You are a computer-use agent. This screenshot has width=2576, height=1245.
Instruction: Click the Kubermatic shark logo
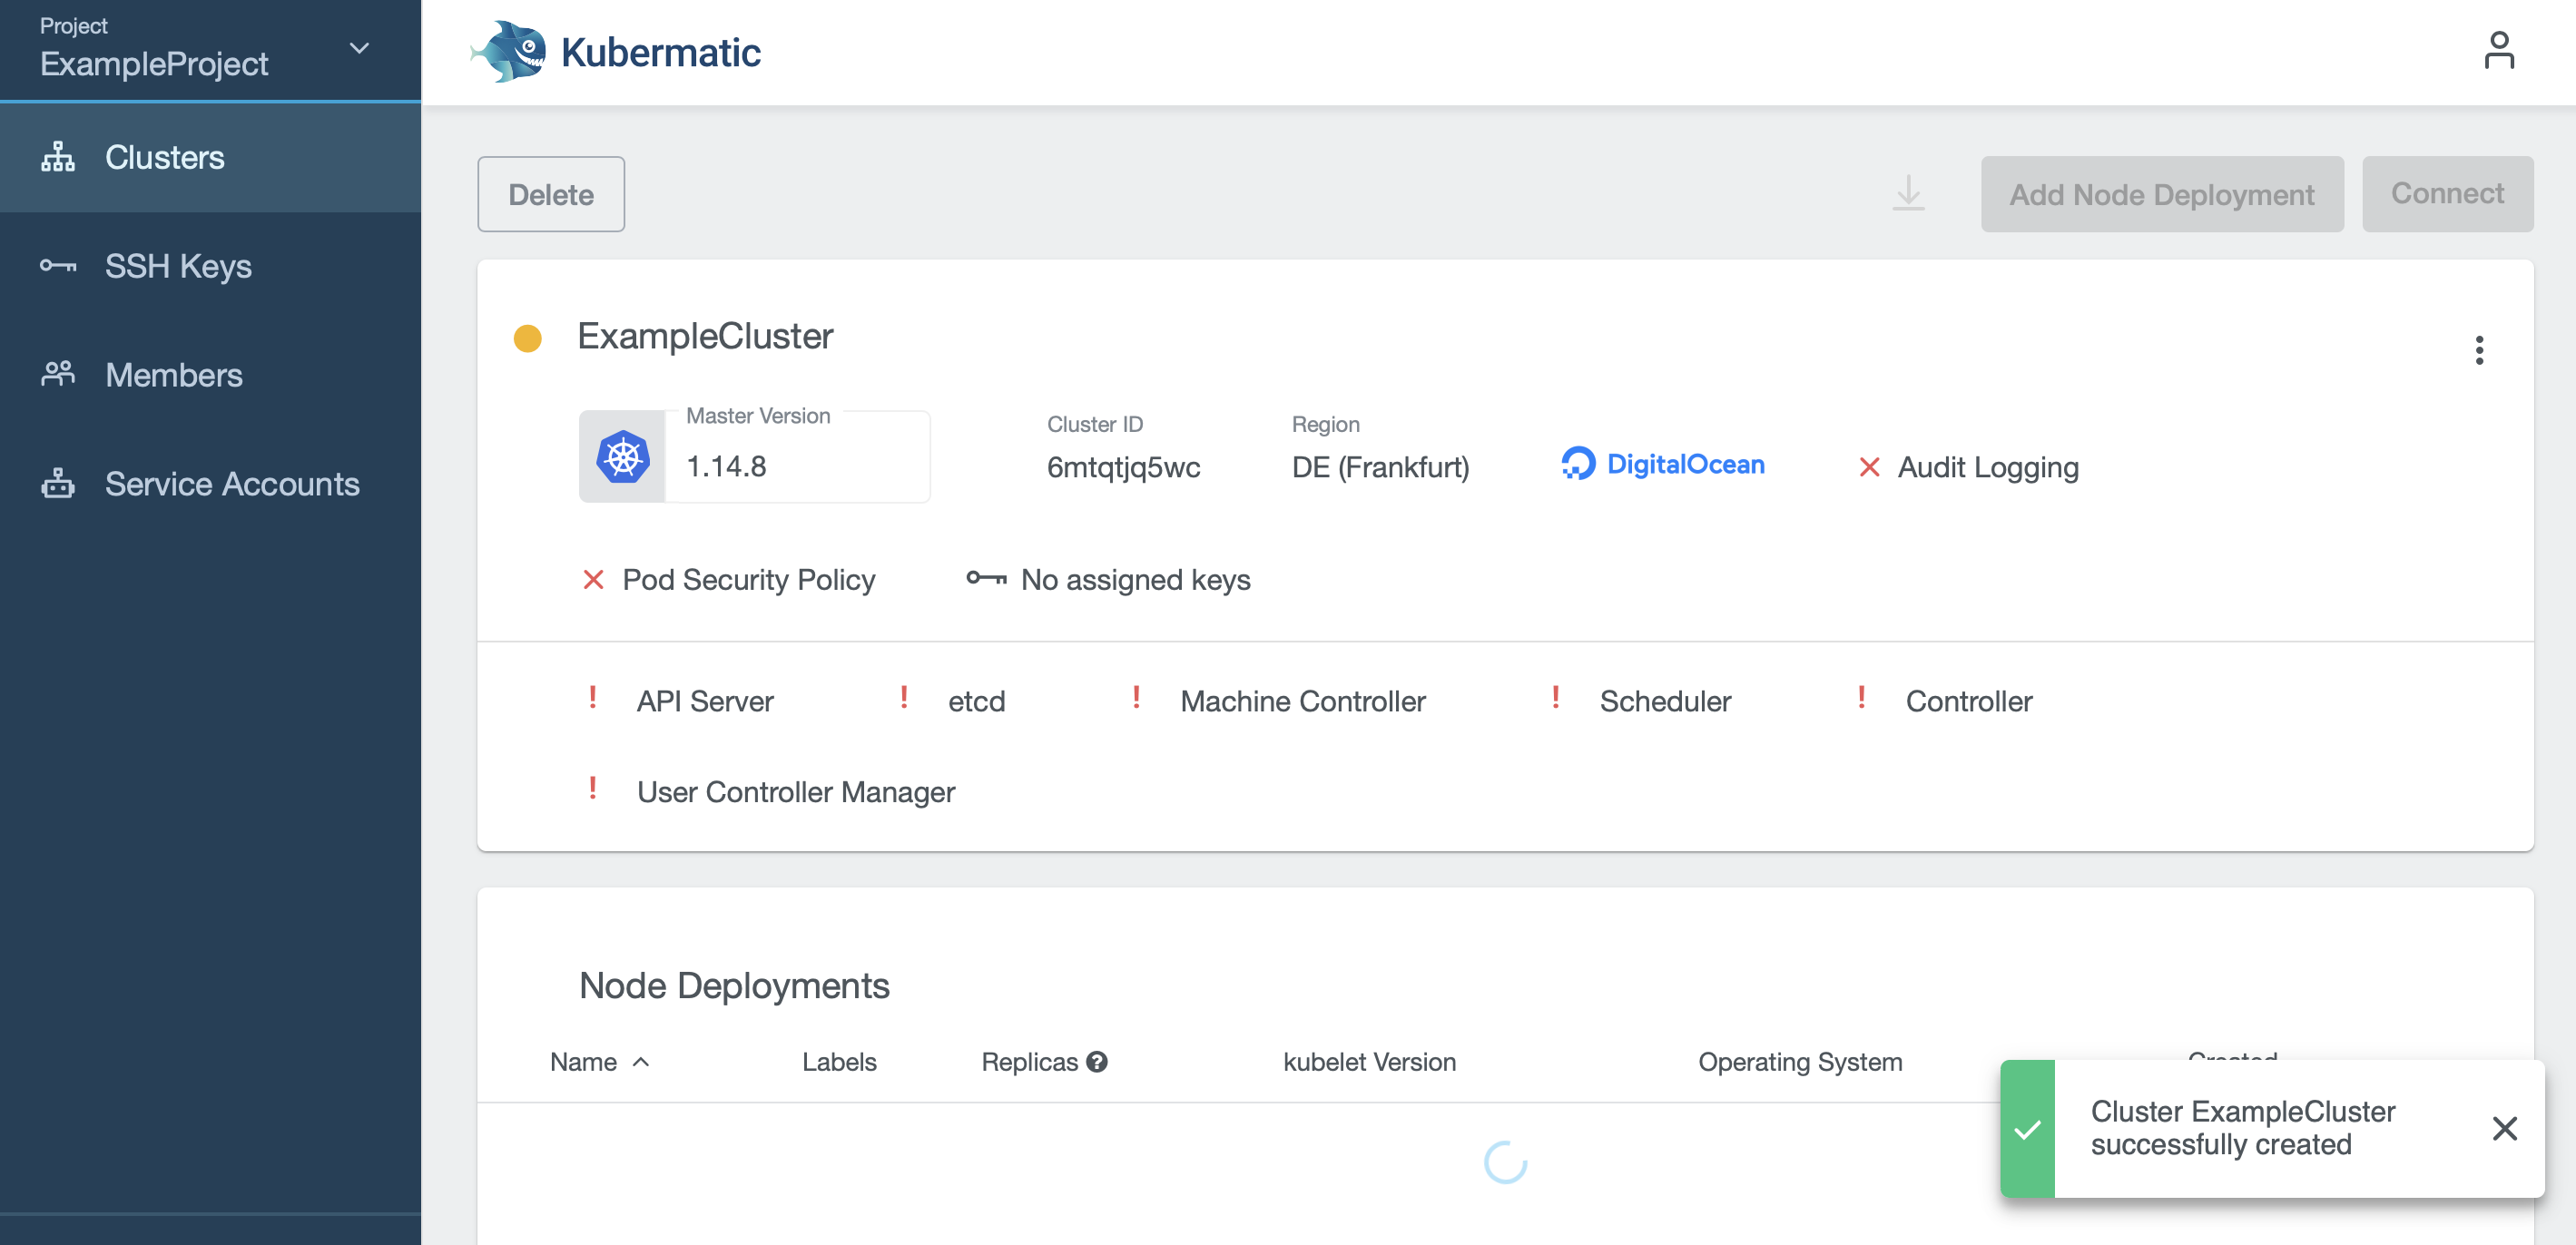point(509,51)
